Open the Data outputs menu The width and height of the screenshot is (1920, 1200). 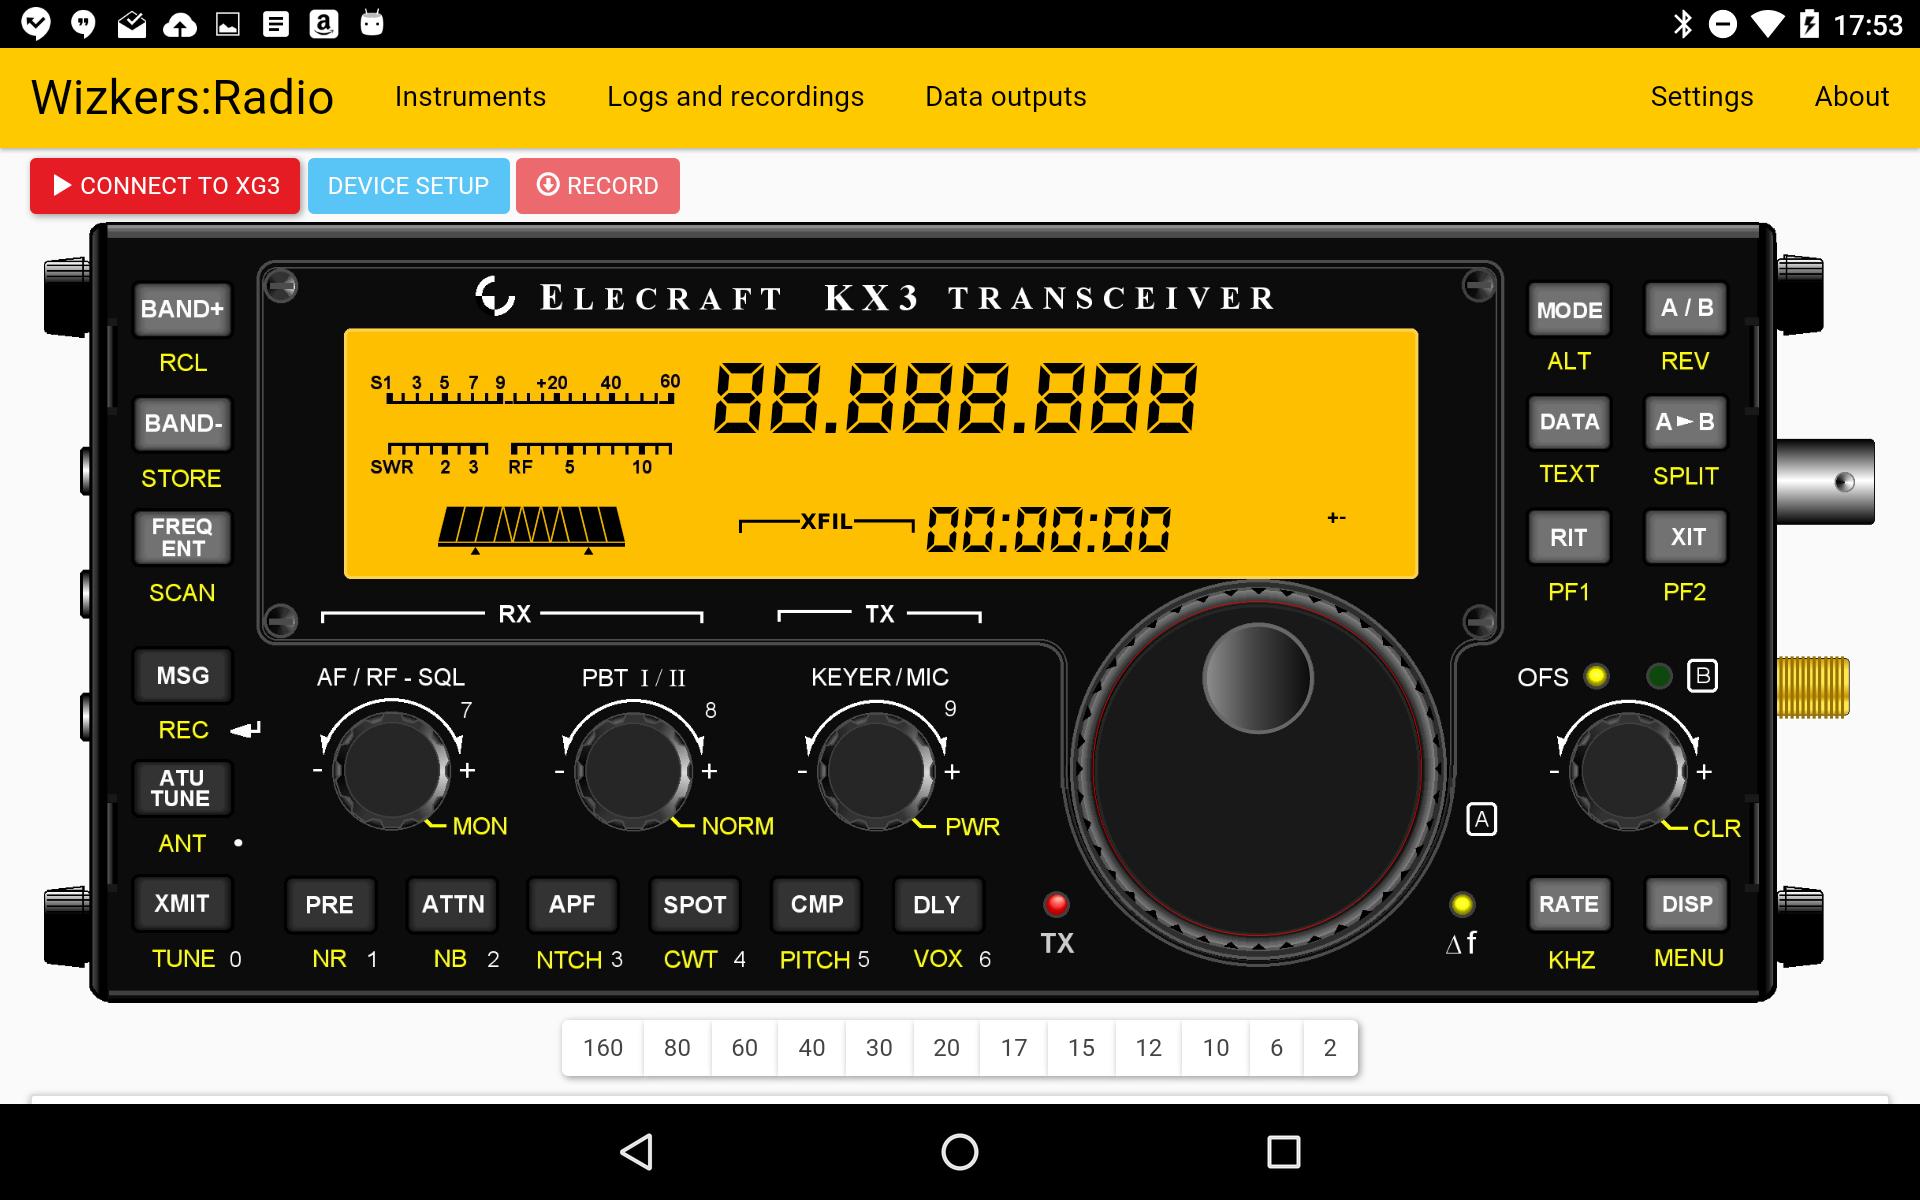(1005, 97)
